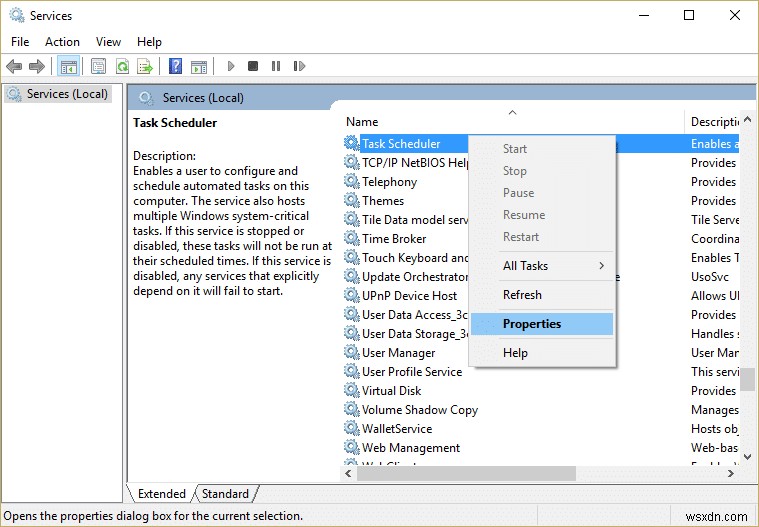
Task: Click the Start Service play icon
Action: coord(231,66)
